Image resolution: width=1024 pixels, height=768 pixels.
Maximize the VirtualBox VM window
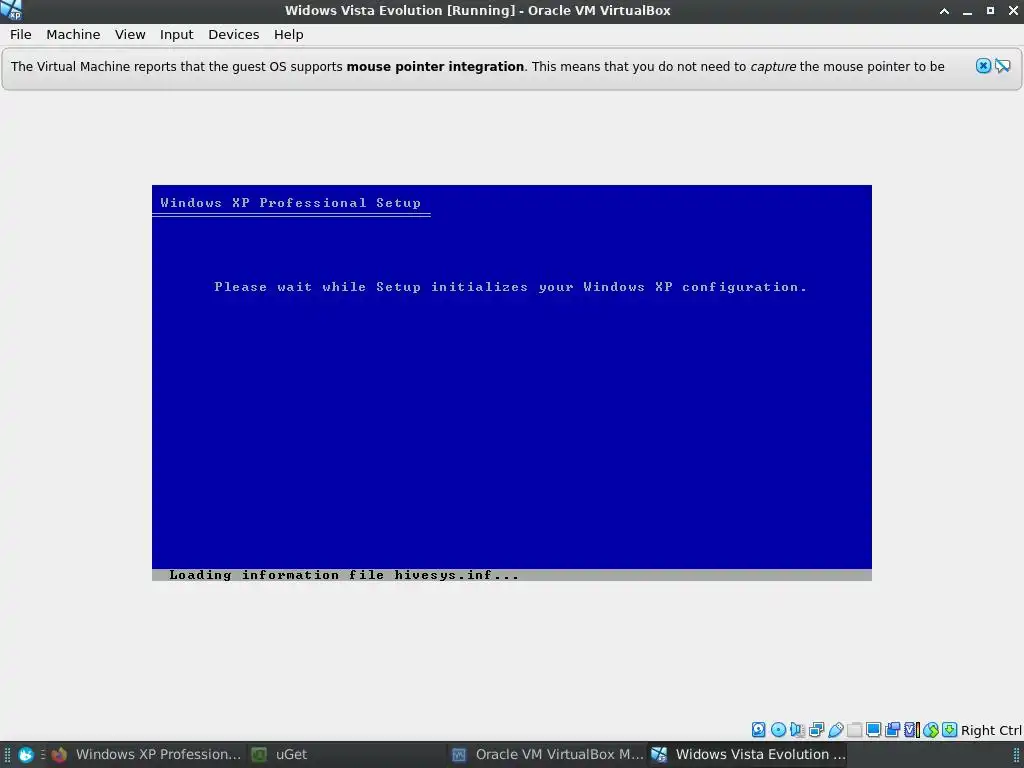pyautogui.click(x=990, y=10)
